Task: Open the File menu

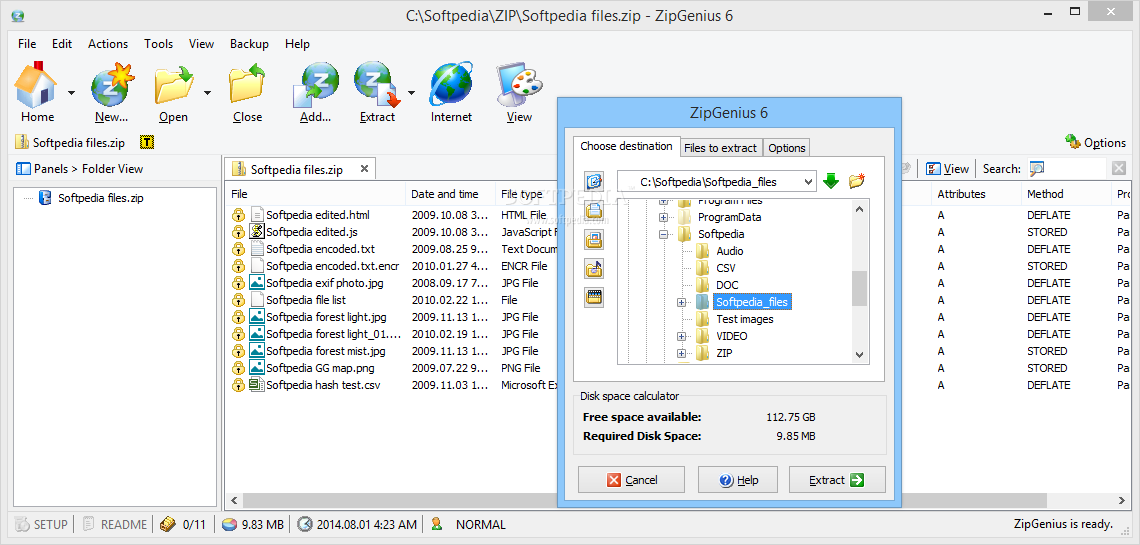Action: pos(27,44)
